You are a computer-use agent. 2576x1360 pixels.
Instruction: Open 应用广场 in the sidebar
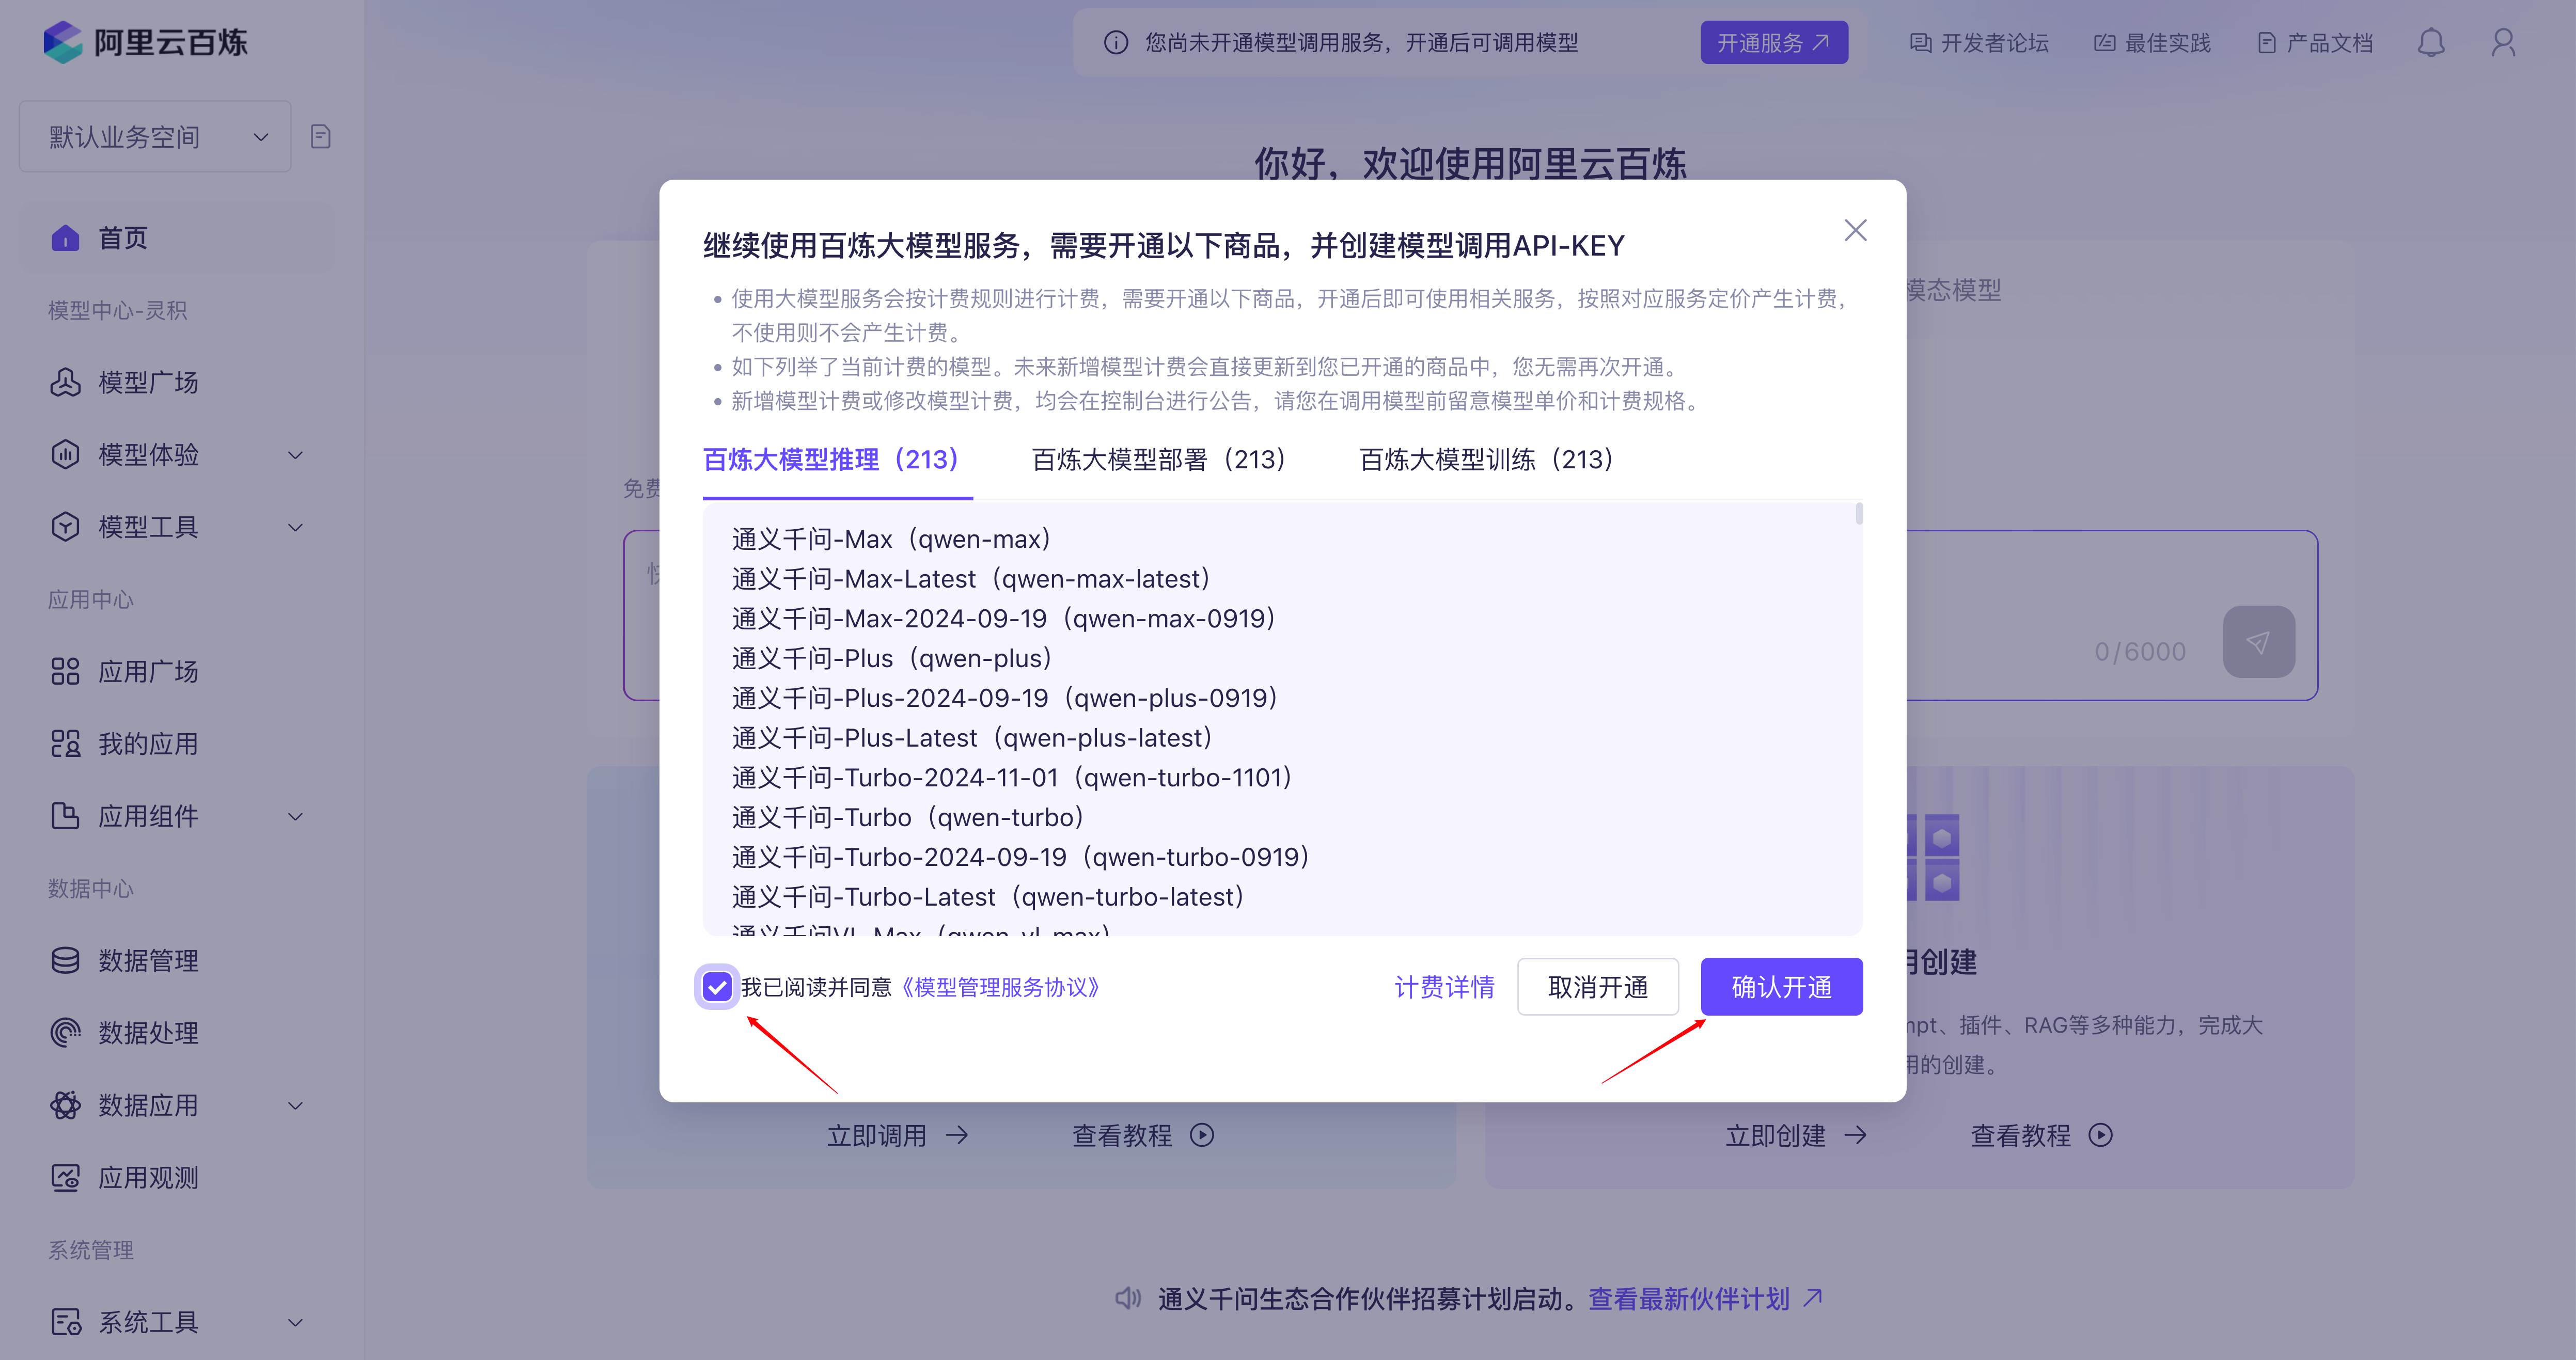tap(149, 671)
